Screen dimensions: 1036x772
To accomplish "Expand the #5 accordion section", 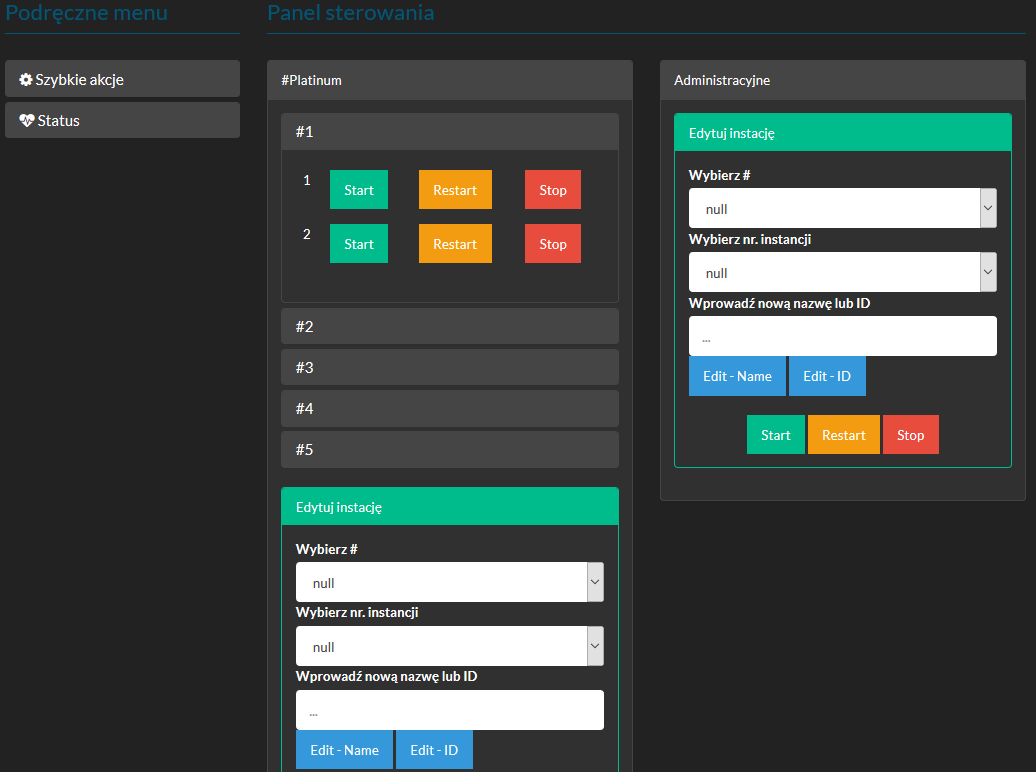I will tap(450, 450).
